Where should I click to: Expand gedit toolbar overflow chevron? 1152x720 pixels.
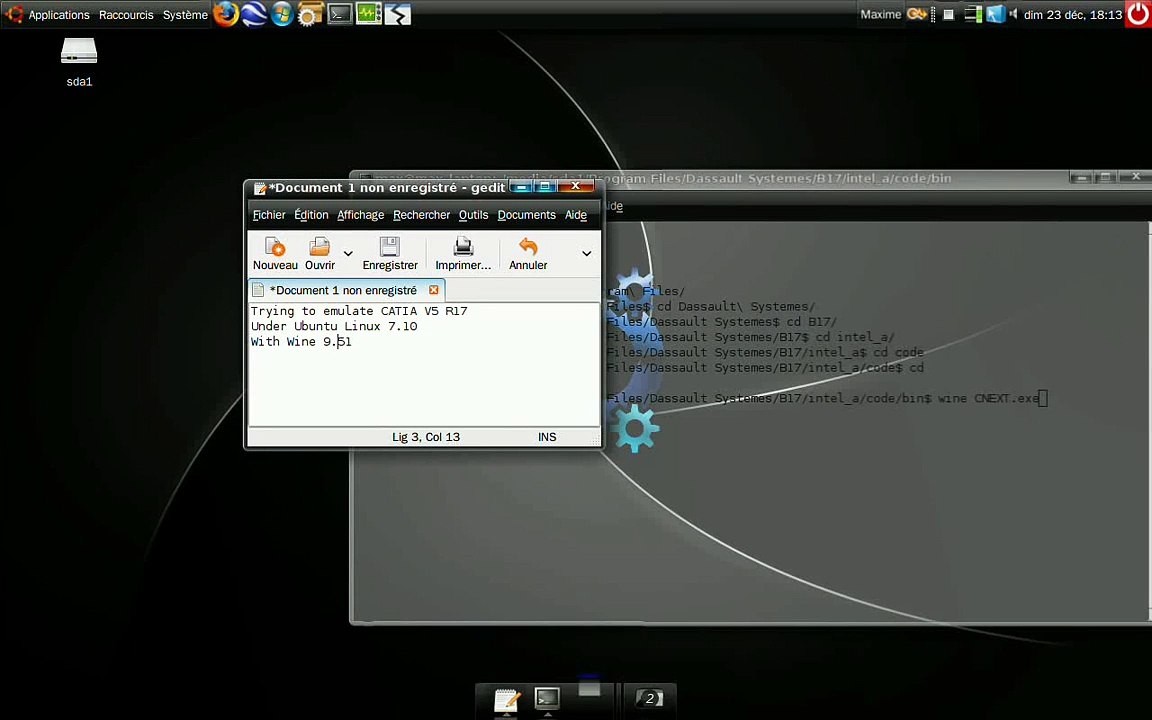point(586,253)
